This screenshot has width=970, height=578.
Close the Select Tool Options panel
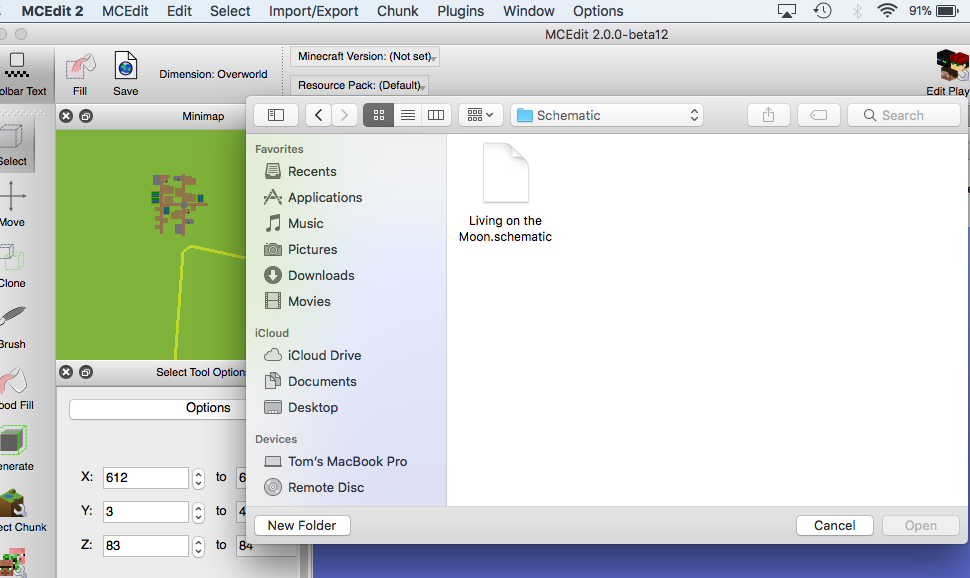click(66, 372)
